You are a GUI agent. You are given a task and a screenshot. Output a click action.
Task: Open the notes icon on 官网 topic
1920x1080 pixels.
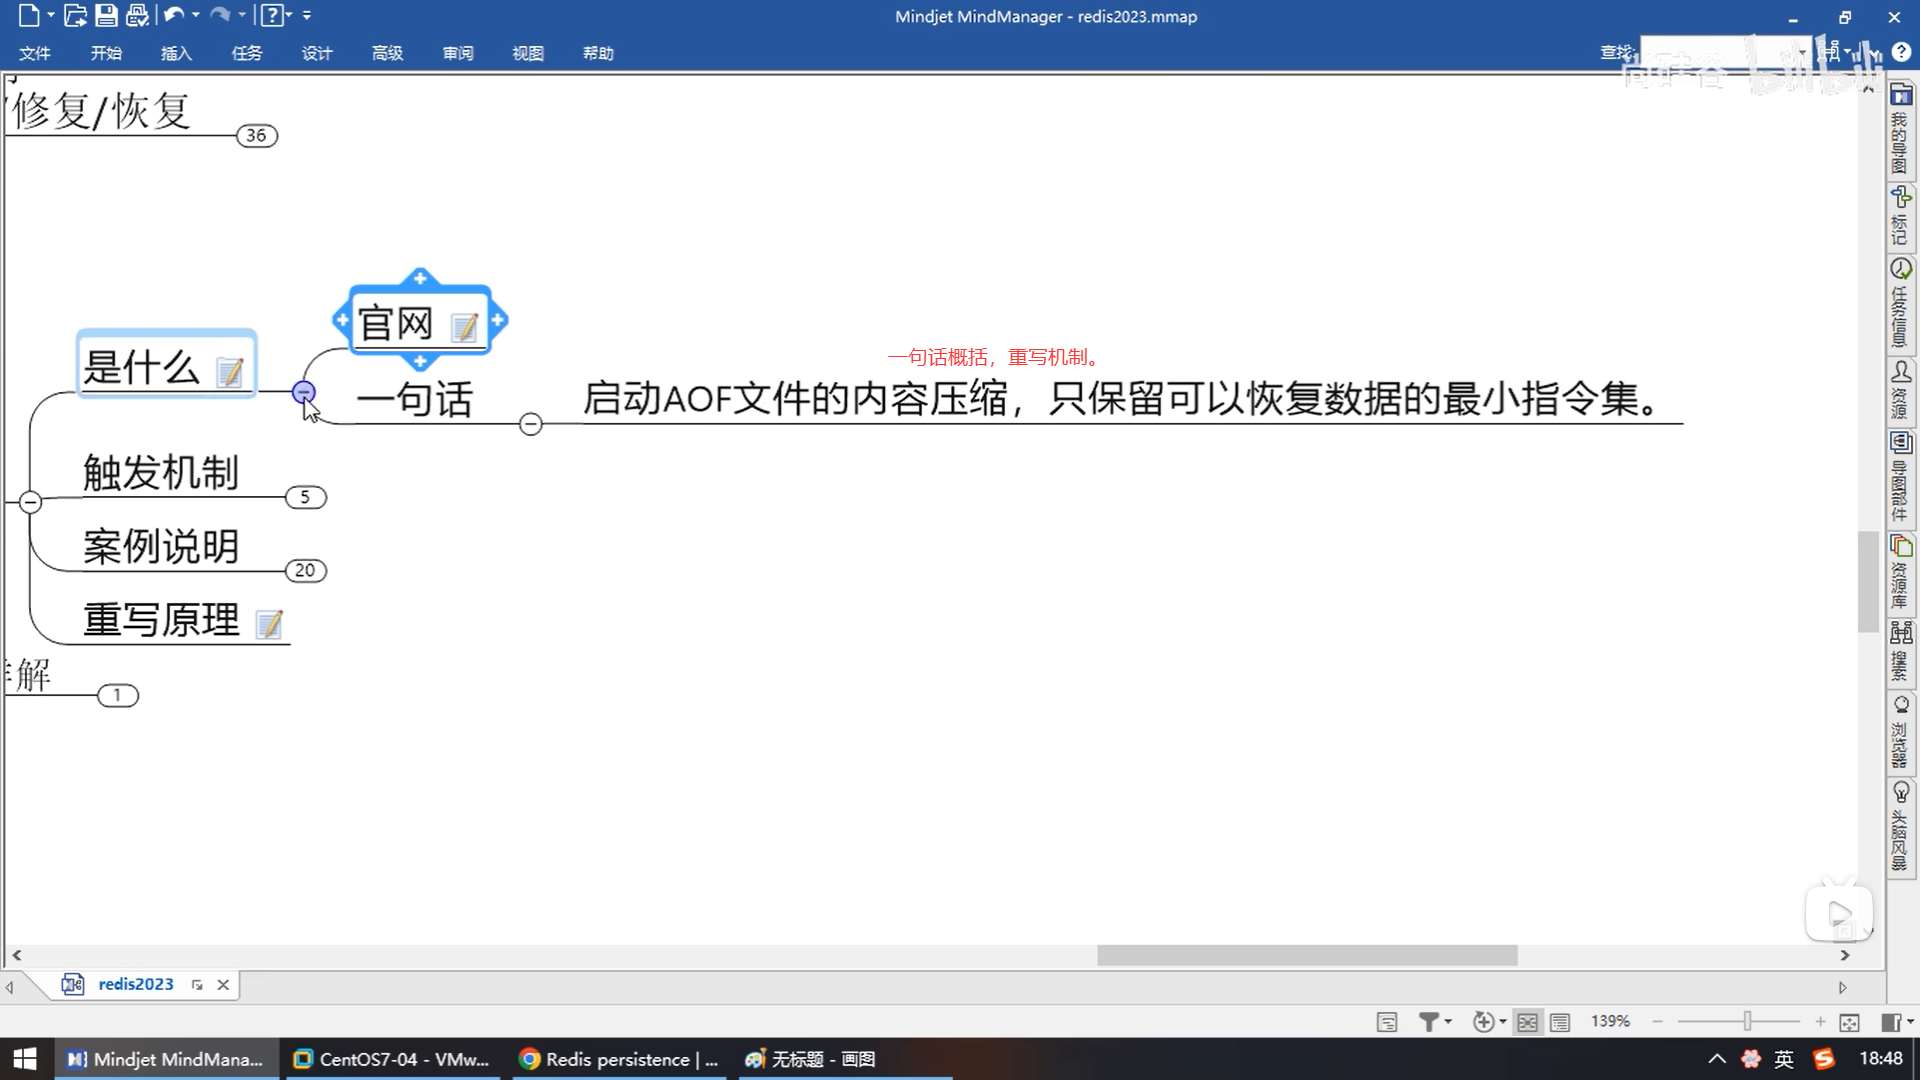click(x=464, y=327)
